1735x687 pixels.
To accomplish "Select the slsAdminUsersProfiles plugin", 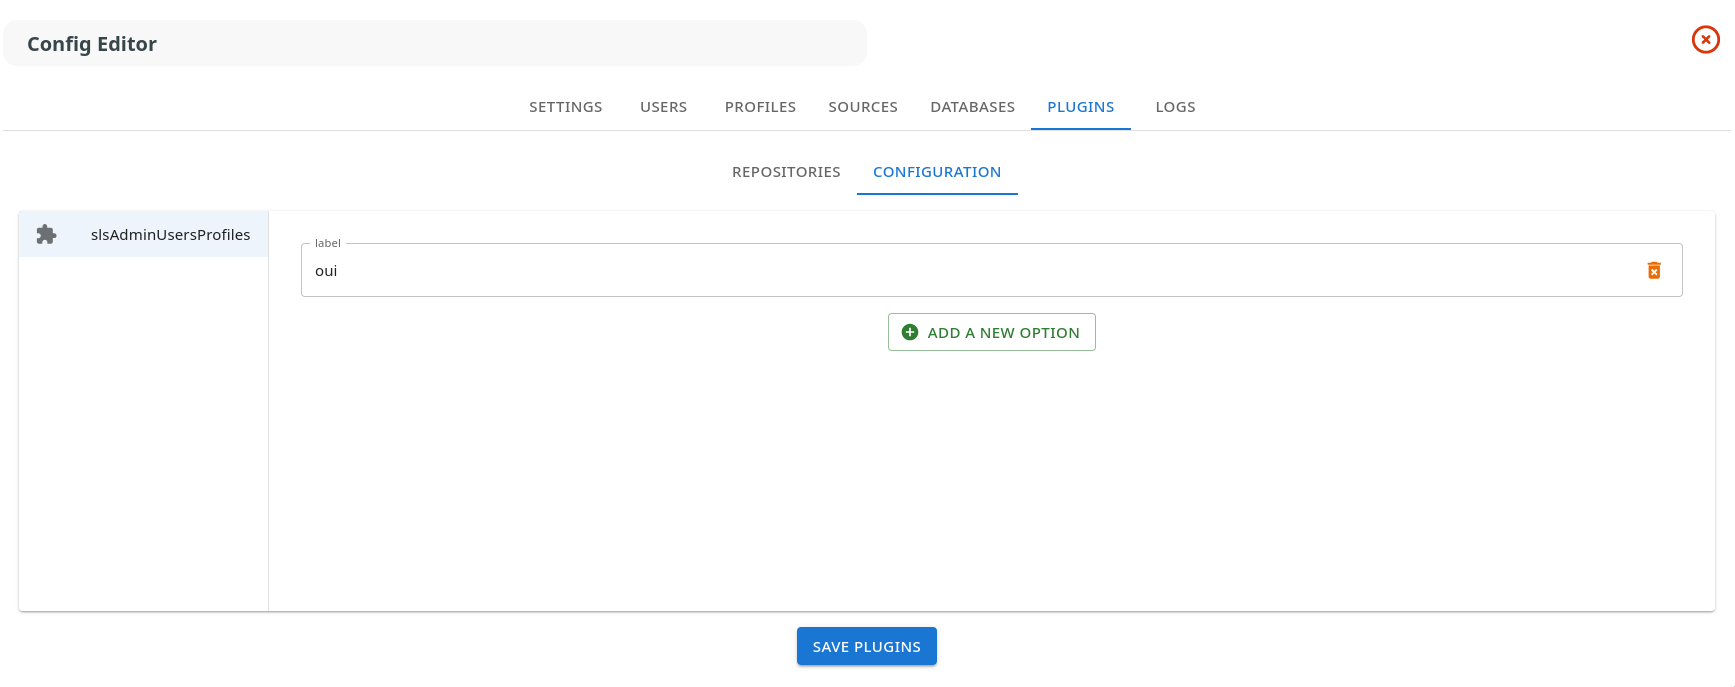I will click(x=143, y=234).
